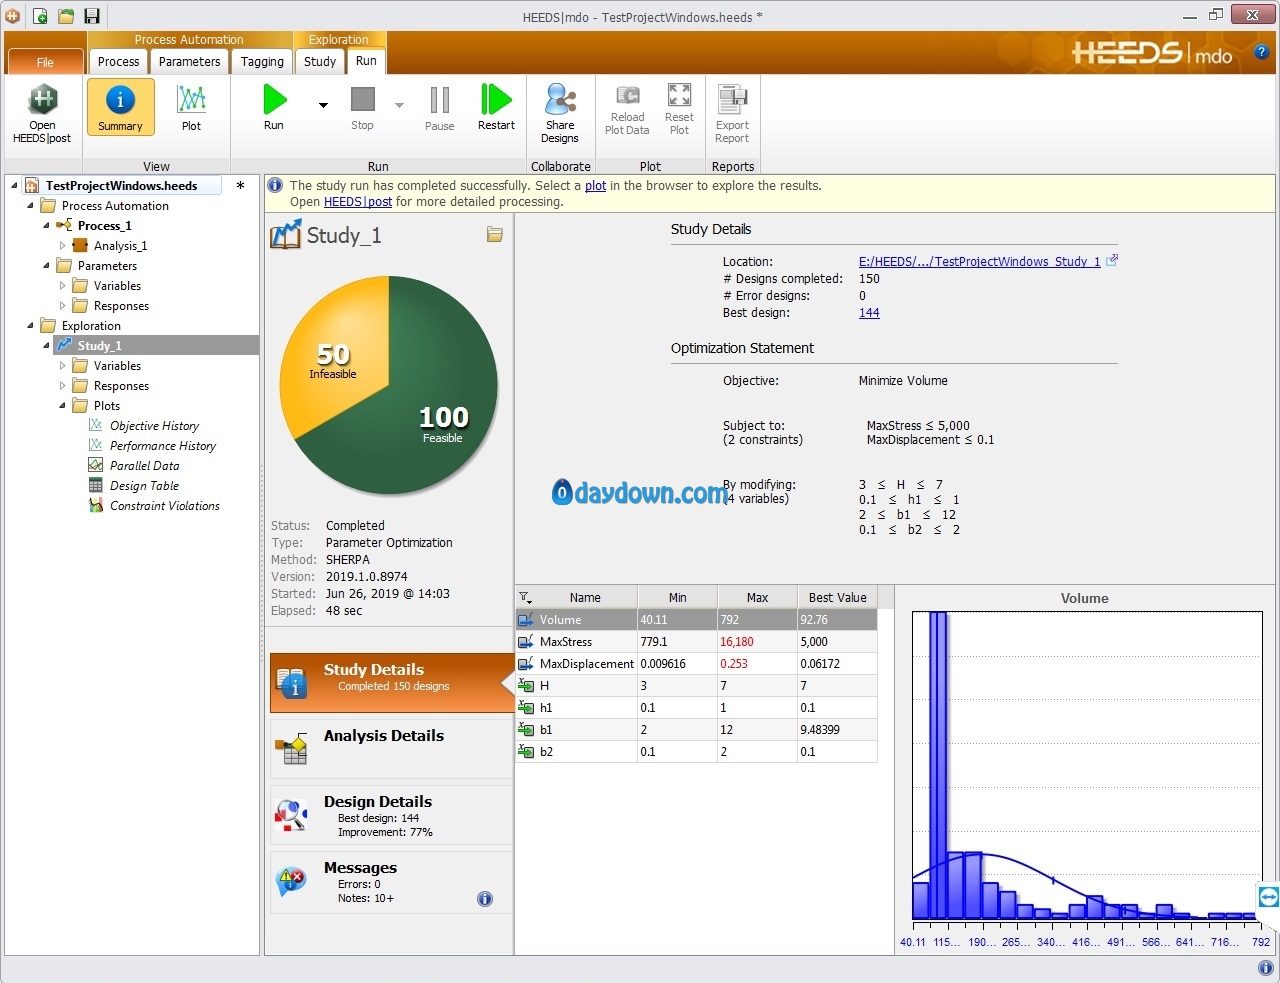The height and width of the screenshot is (983, 1280).
Task: Open best design 144 link
Action: 869,313
